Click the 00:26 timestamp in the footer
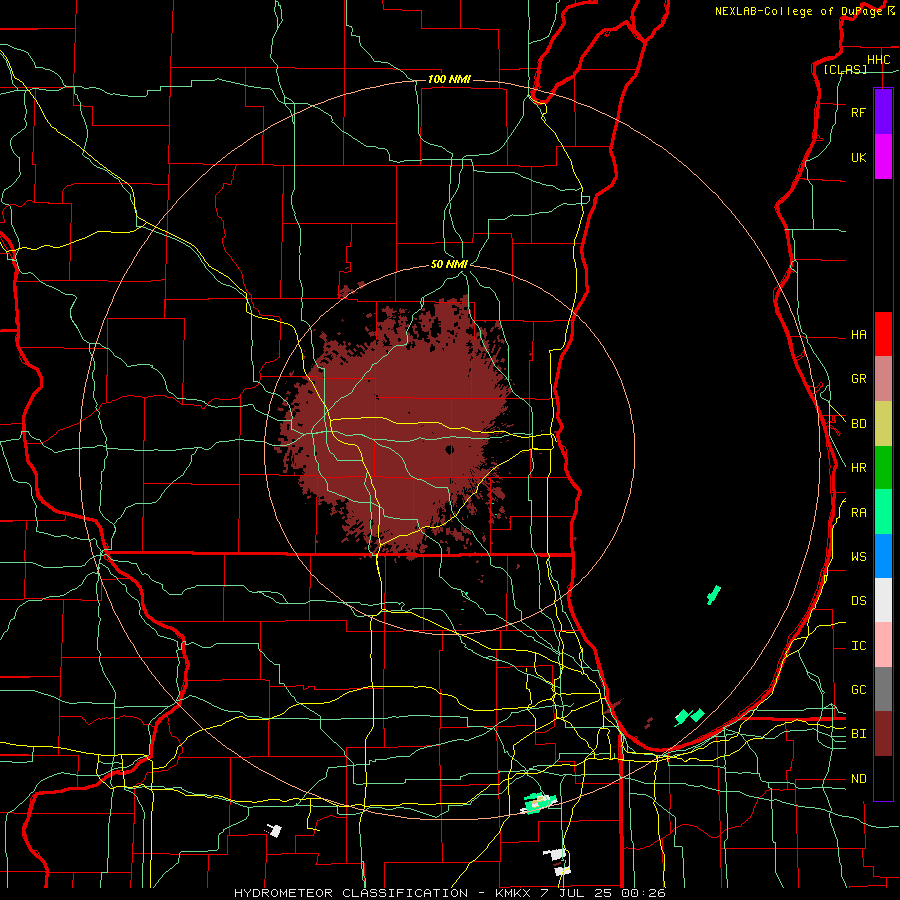The width and height of the screenshot is (900, 900). click(x=643, y=893)
